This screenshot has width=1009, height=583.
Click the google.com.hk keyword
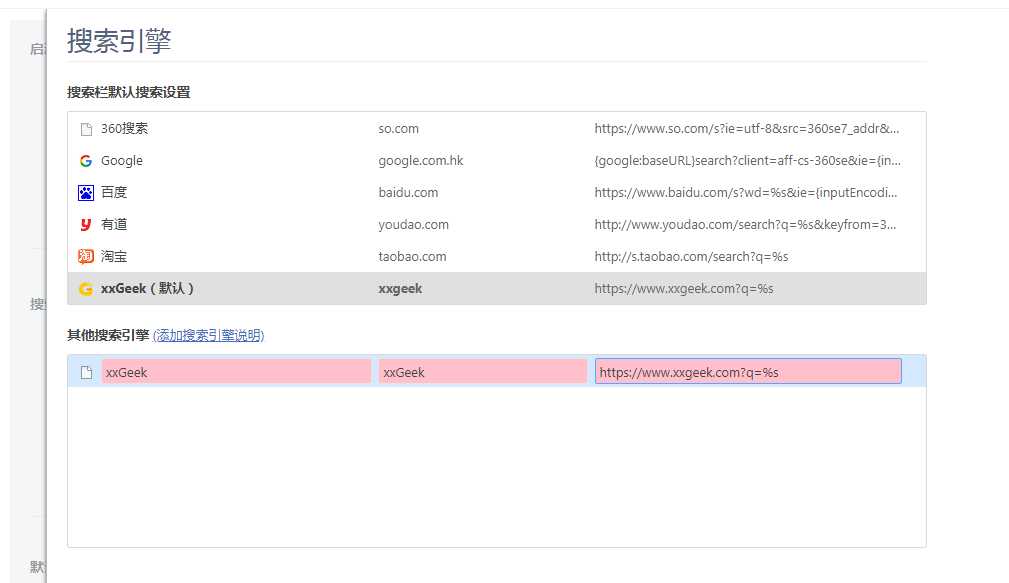pos(421,161)
